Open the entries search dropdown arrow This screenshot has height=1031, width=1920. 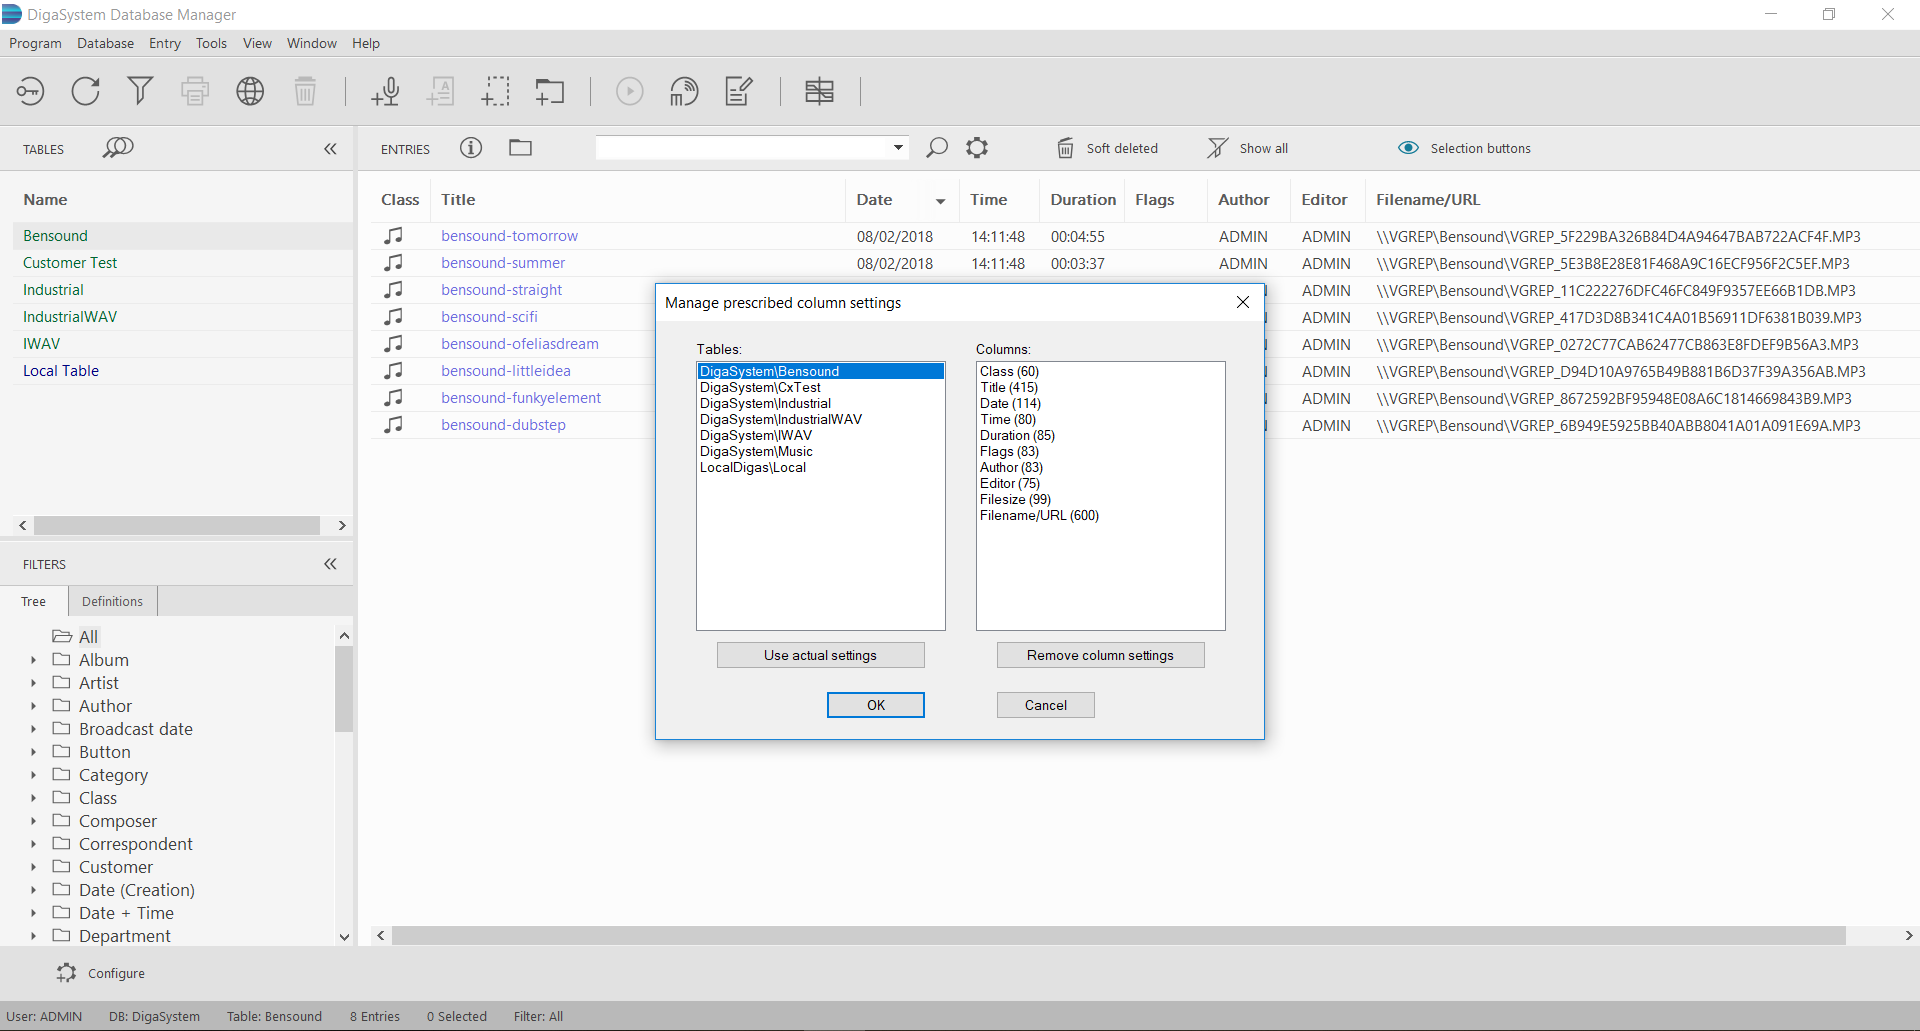pos(898,148)
